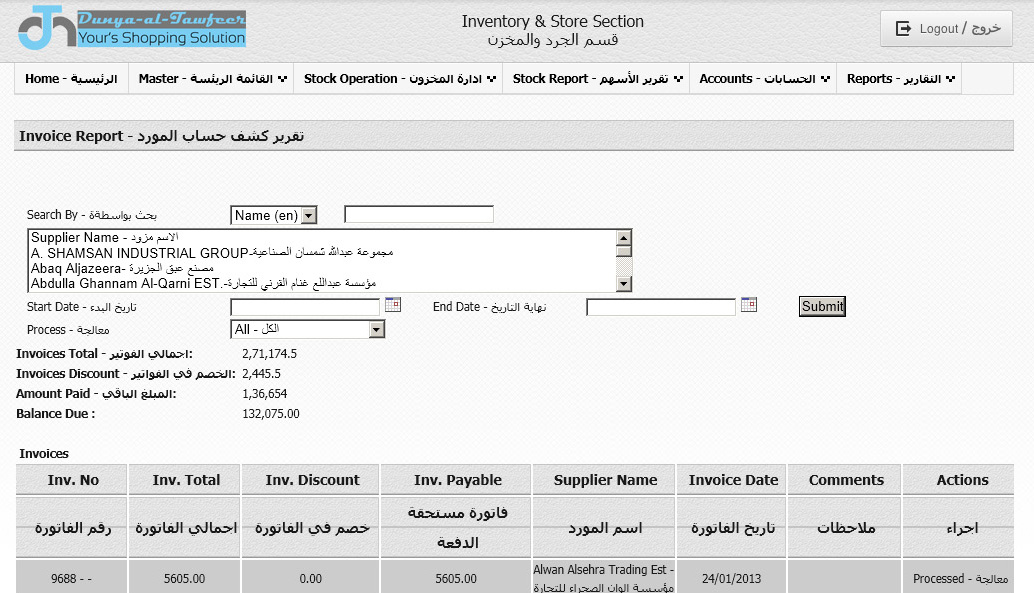The width and height of the screenshot is (1034, 593).
Task: Open the Stock Operation menu
Action: 399,78
